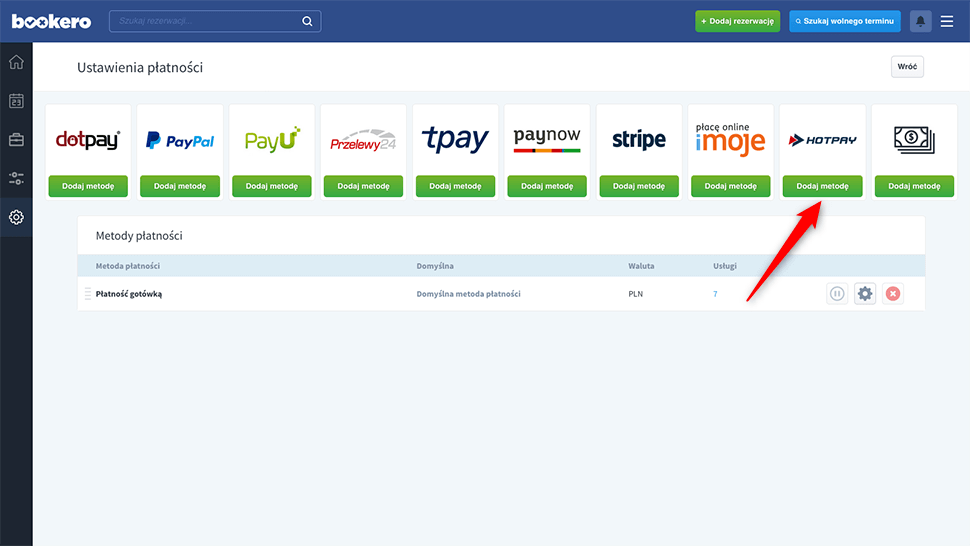Click the tpay logo

[455, 139]
